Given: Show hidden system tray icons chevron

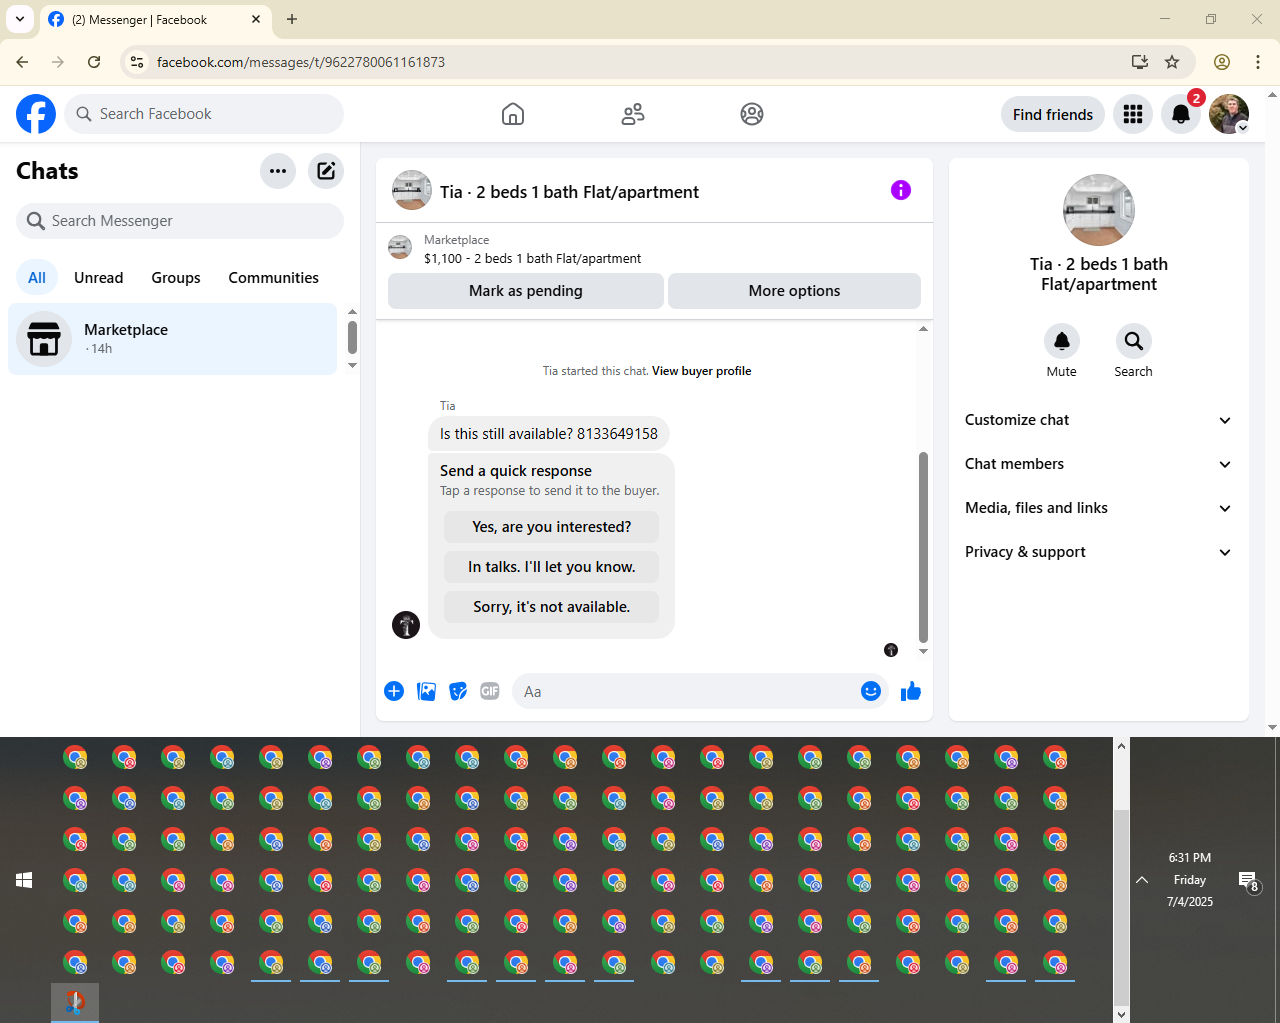Looking at the screenshot, I should click(1142, 880).
